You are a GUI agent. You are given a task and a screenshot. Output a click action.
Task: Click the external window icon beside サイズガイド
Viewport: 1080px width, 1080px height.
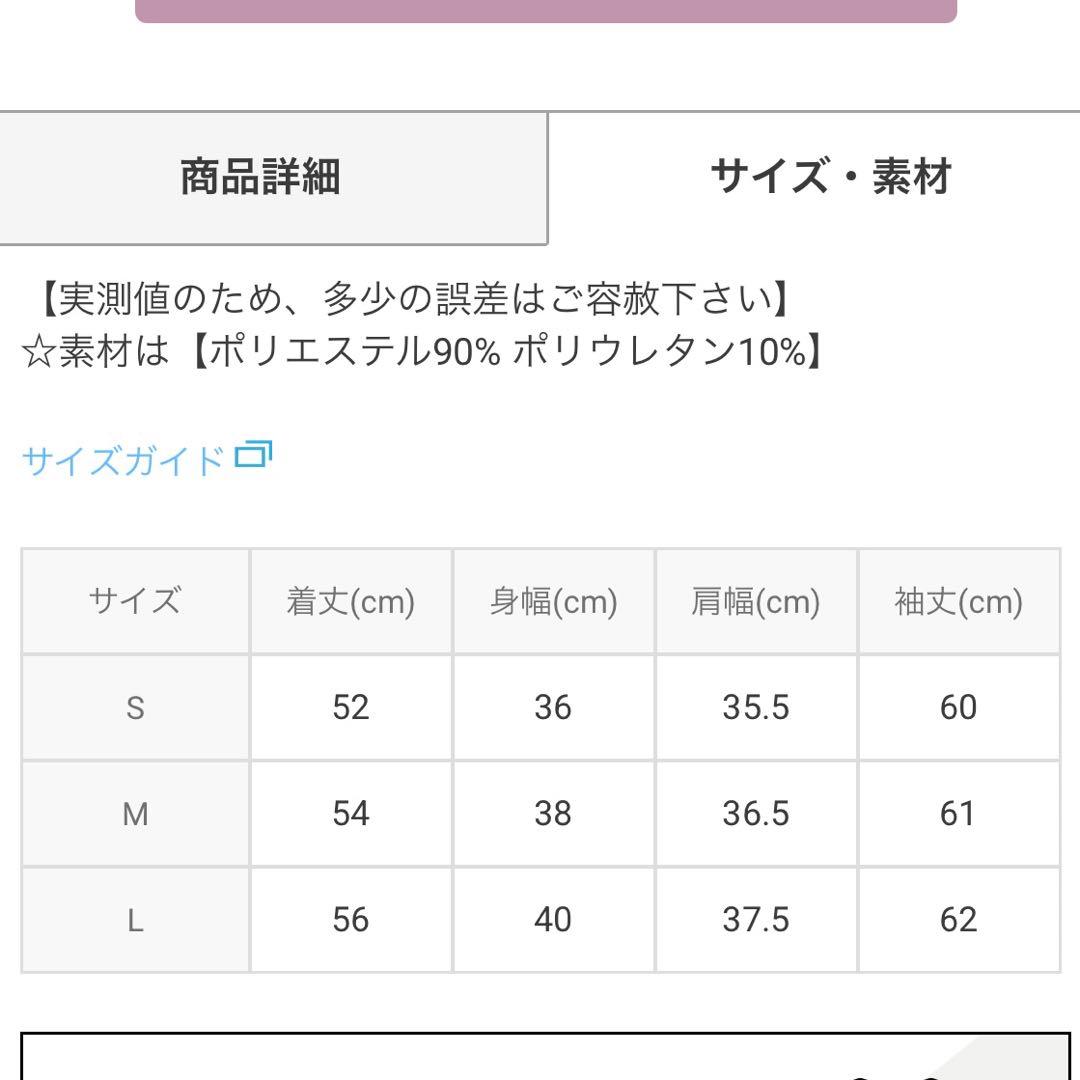[253, 456]
